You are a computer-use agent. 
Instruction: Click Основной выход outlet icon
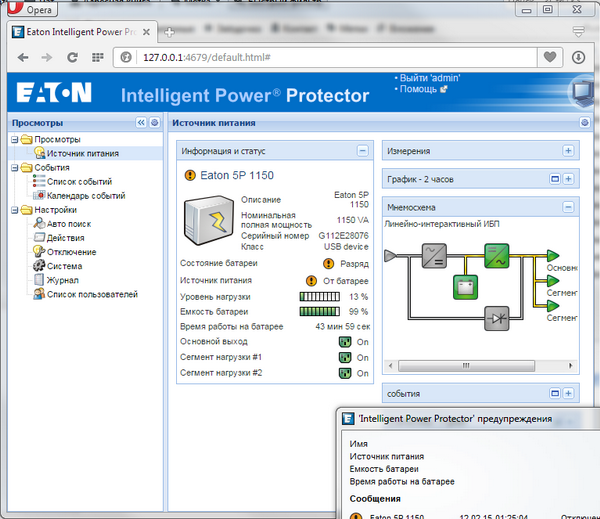pos(345,342)
